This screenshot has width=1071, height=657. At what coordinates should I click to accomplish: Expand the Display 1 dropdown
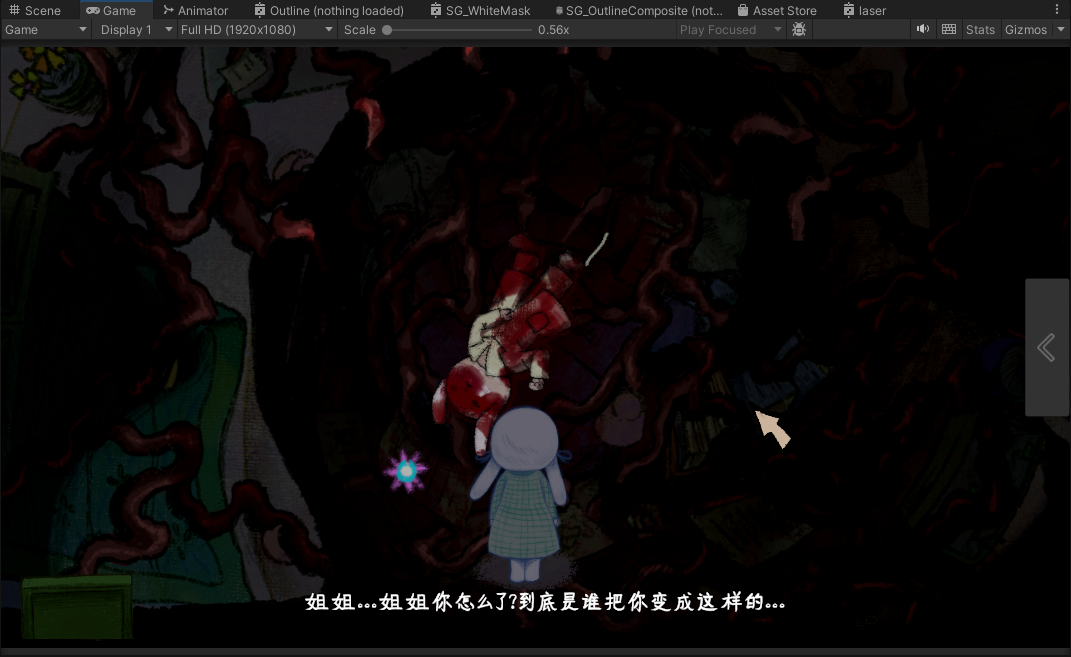(136, 29)
